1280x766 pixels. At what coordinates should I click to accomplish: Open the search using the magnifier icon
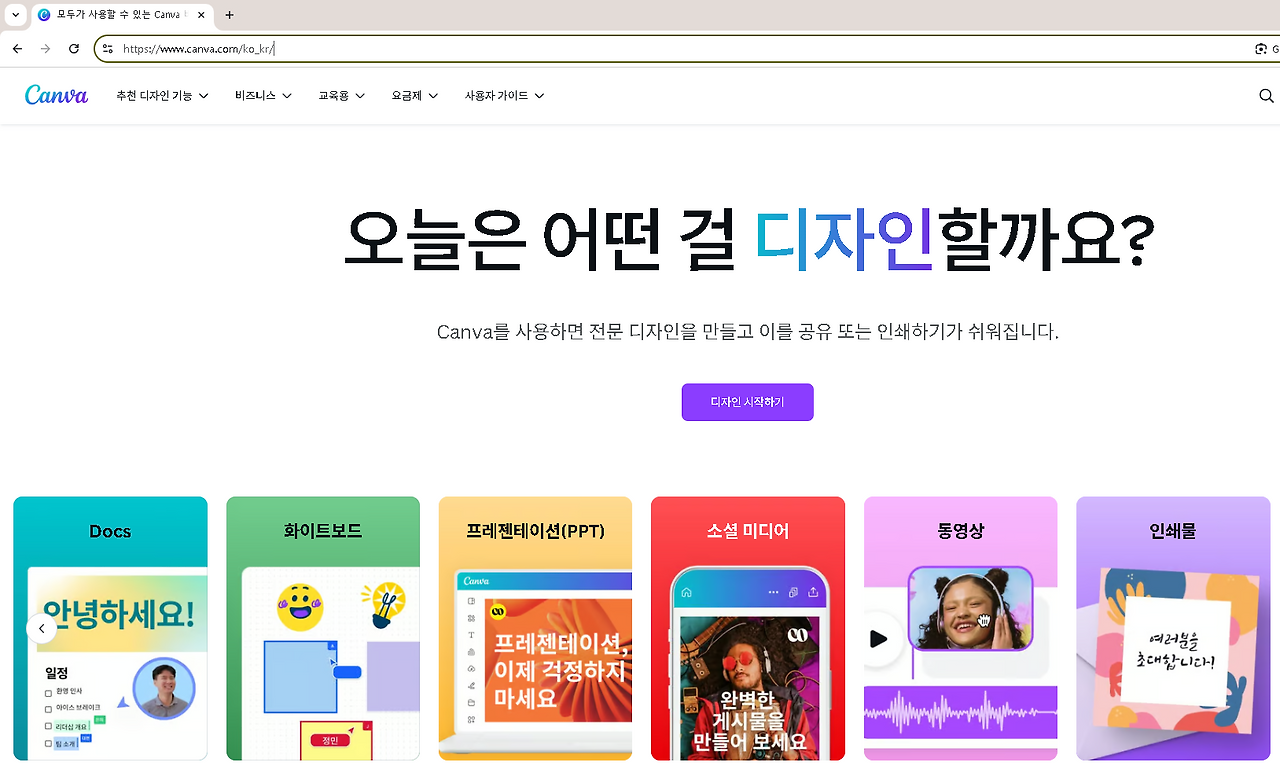[x=1266, y=95]
